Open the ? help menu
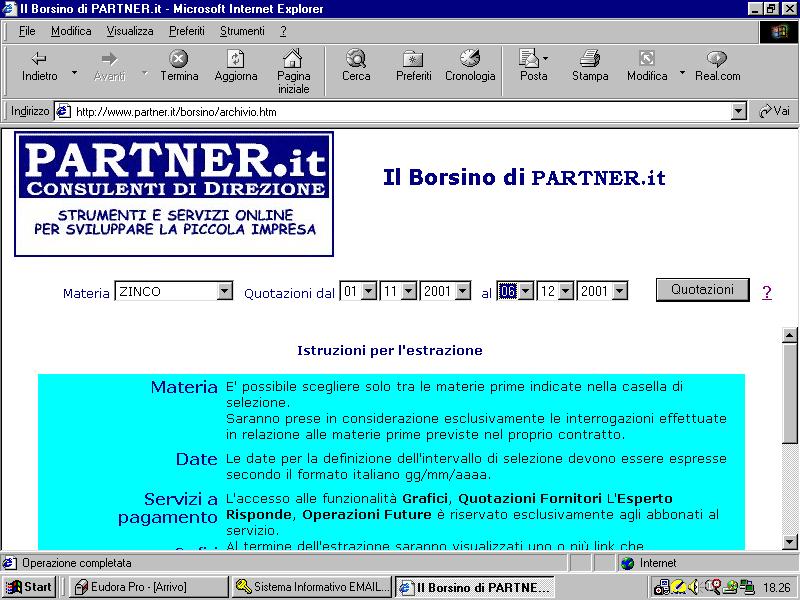The height and width of the screenshot is (600, 800). click(x=283, y=31)
